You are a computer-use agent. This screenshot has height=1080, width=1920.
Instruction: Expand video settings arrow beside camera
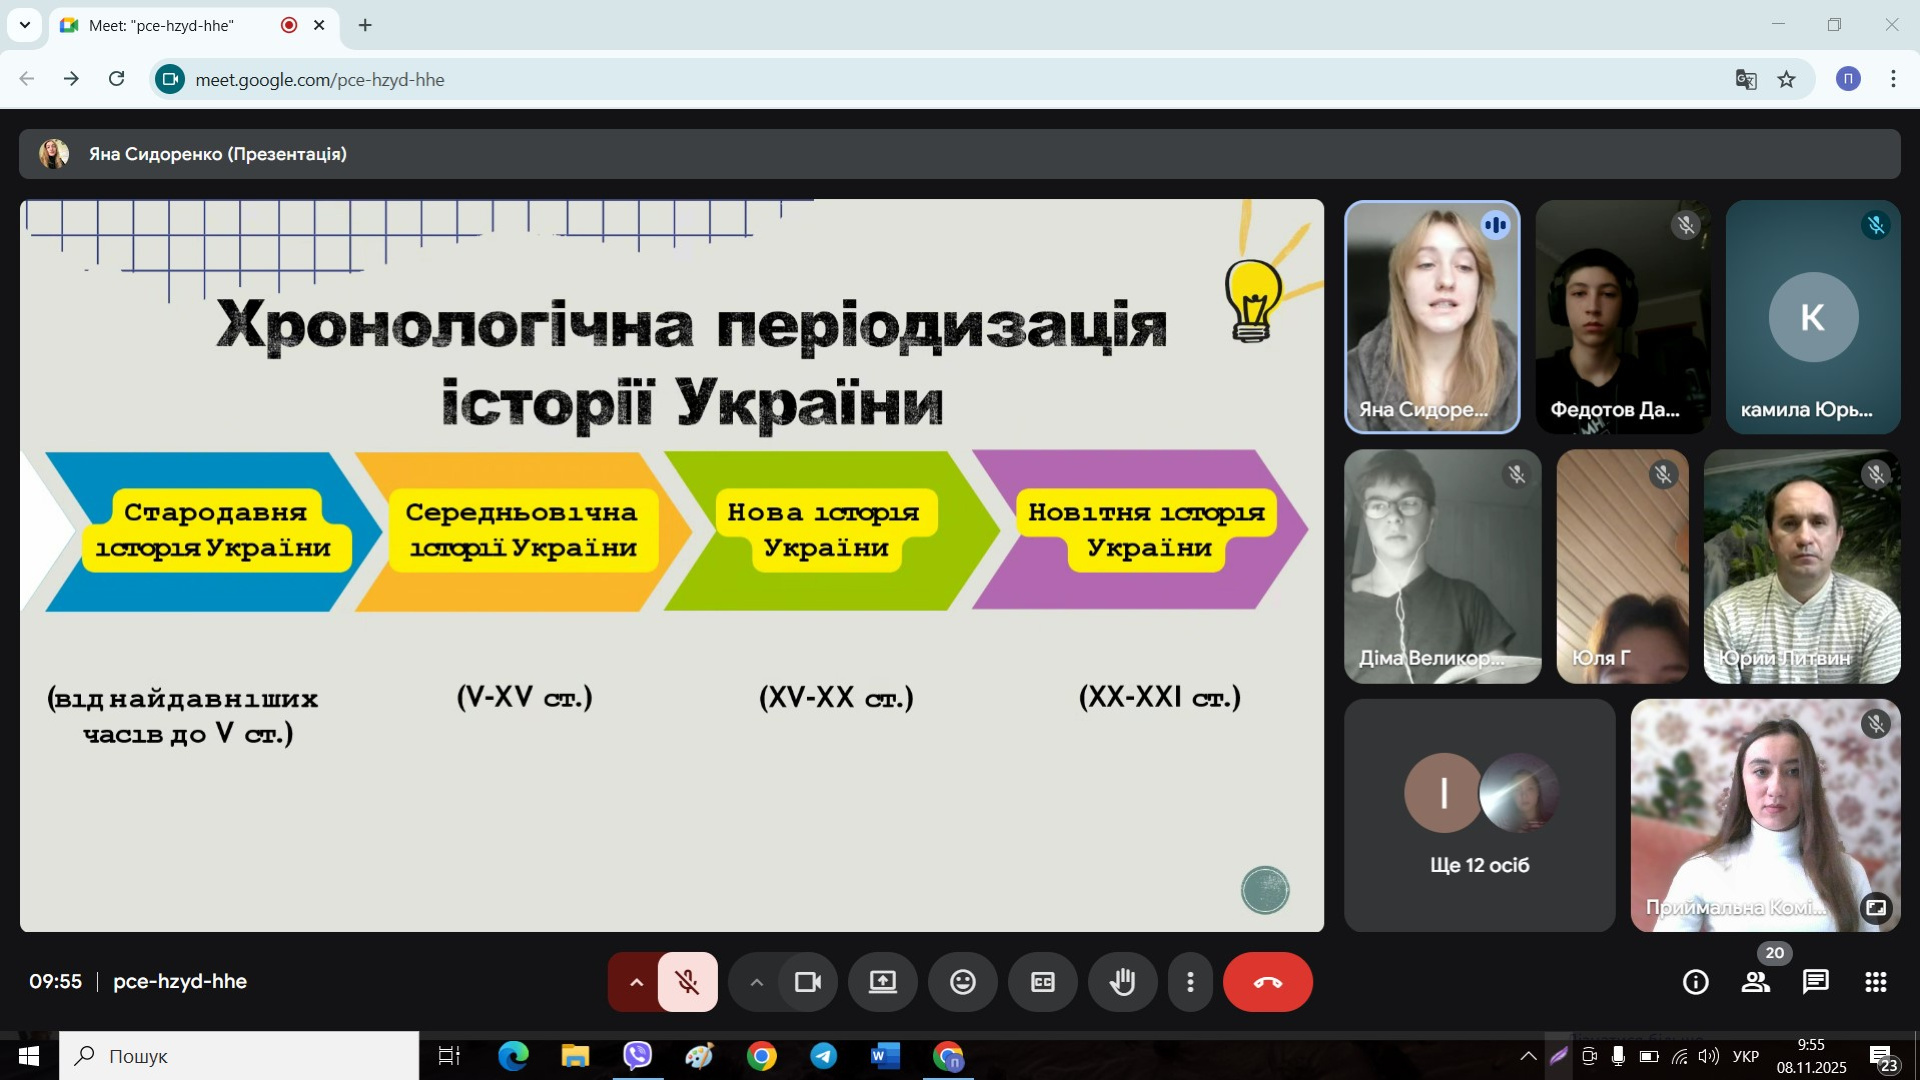757,982
